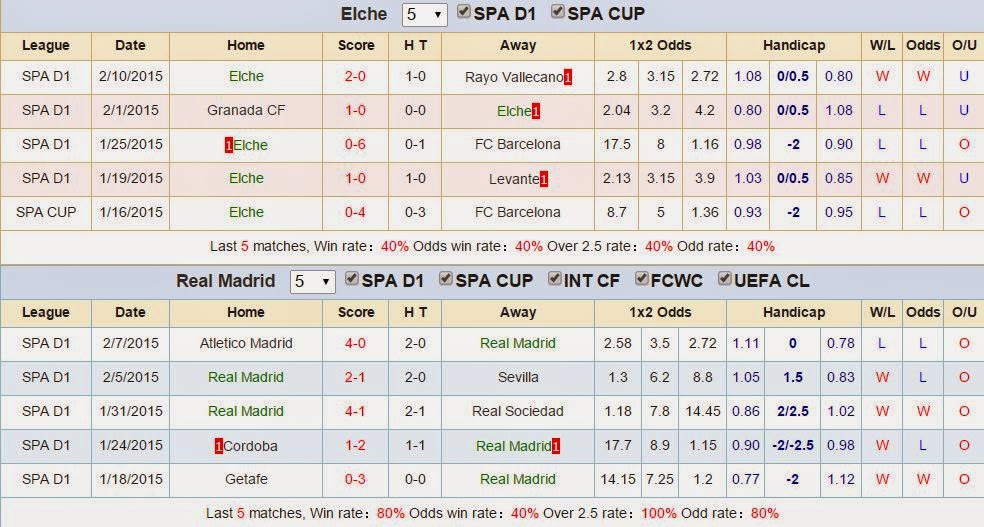Image resolution: width=984 pixels, height=527 pixels.
Task: Click red card icon before Cordoba
Action: [218, 446]
